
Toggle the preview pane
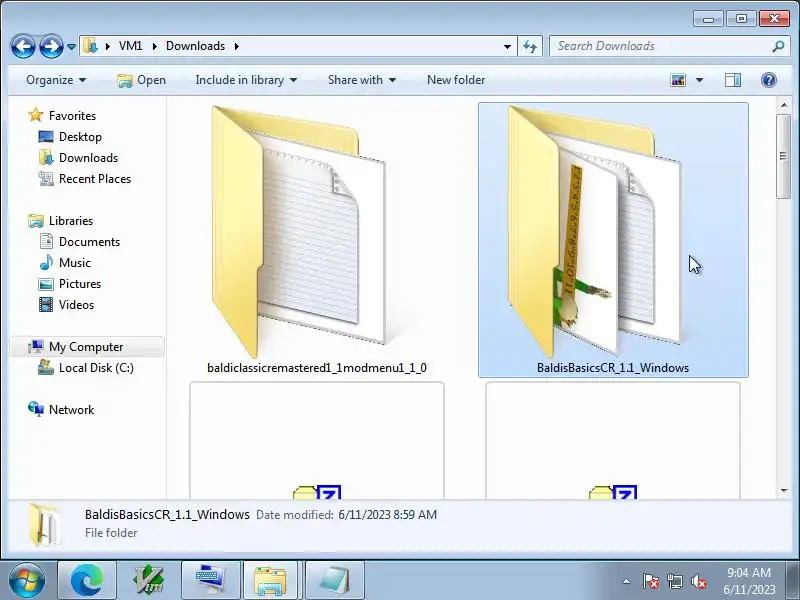pyautogui.click(x=733, y=80)
